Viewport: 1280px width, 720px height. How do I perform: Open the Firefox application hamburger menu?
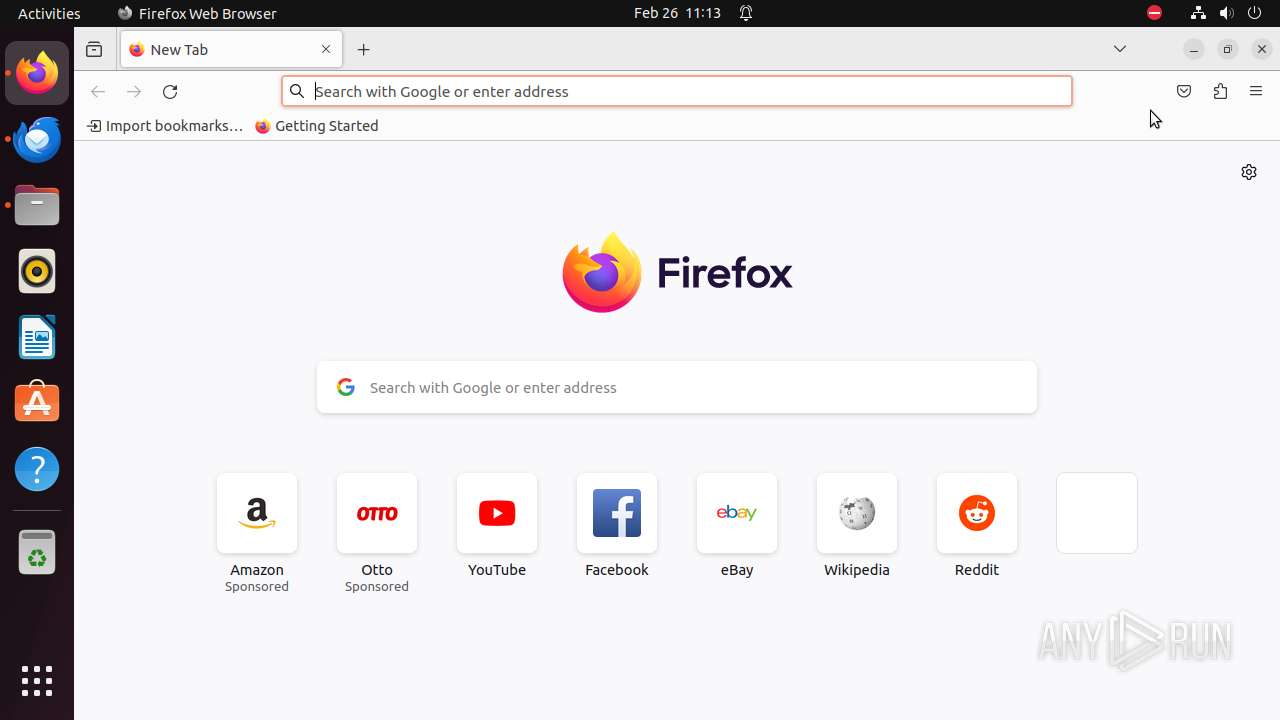1256,91
